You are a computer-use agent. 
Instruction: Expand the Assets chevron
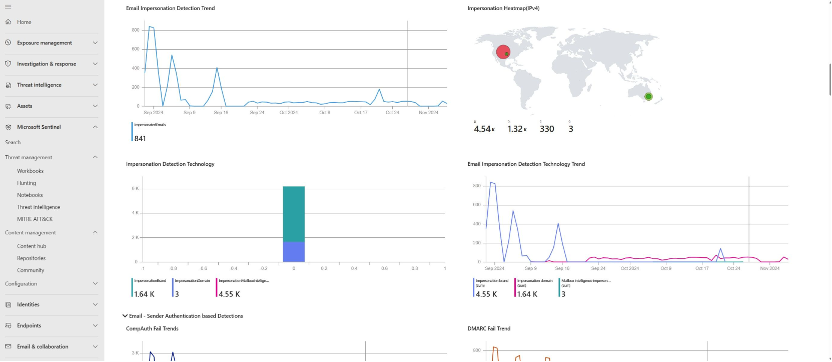[95, 106]
